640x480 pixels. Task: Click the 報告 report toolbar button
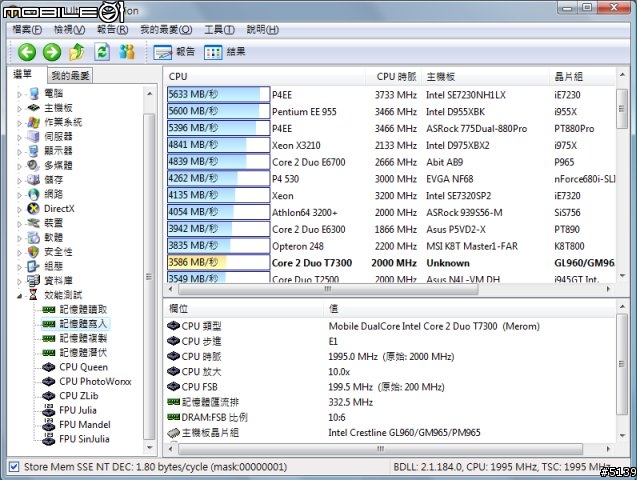(x=174, y=52)
